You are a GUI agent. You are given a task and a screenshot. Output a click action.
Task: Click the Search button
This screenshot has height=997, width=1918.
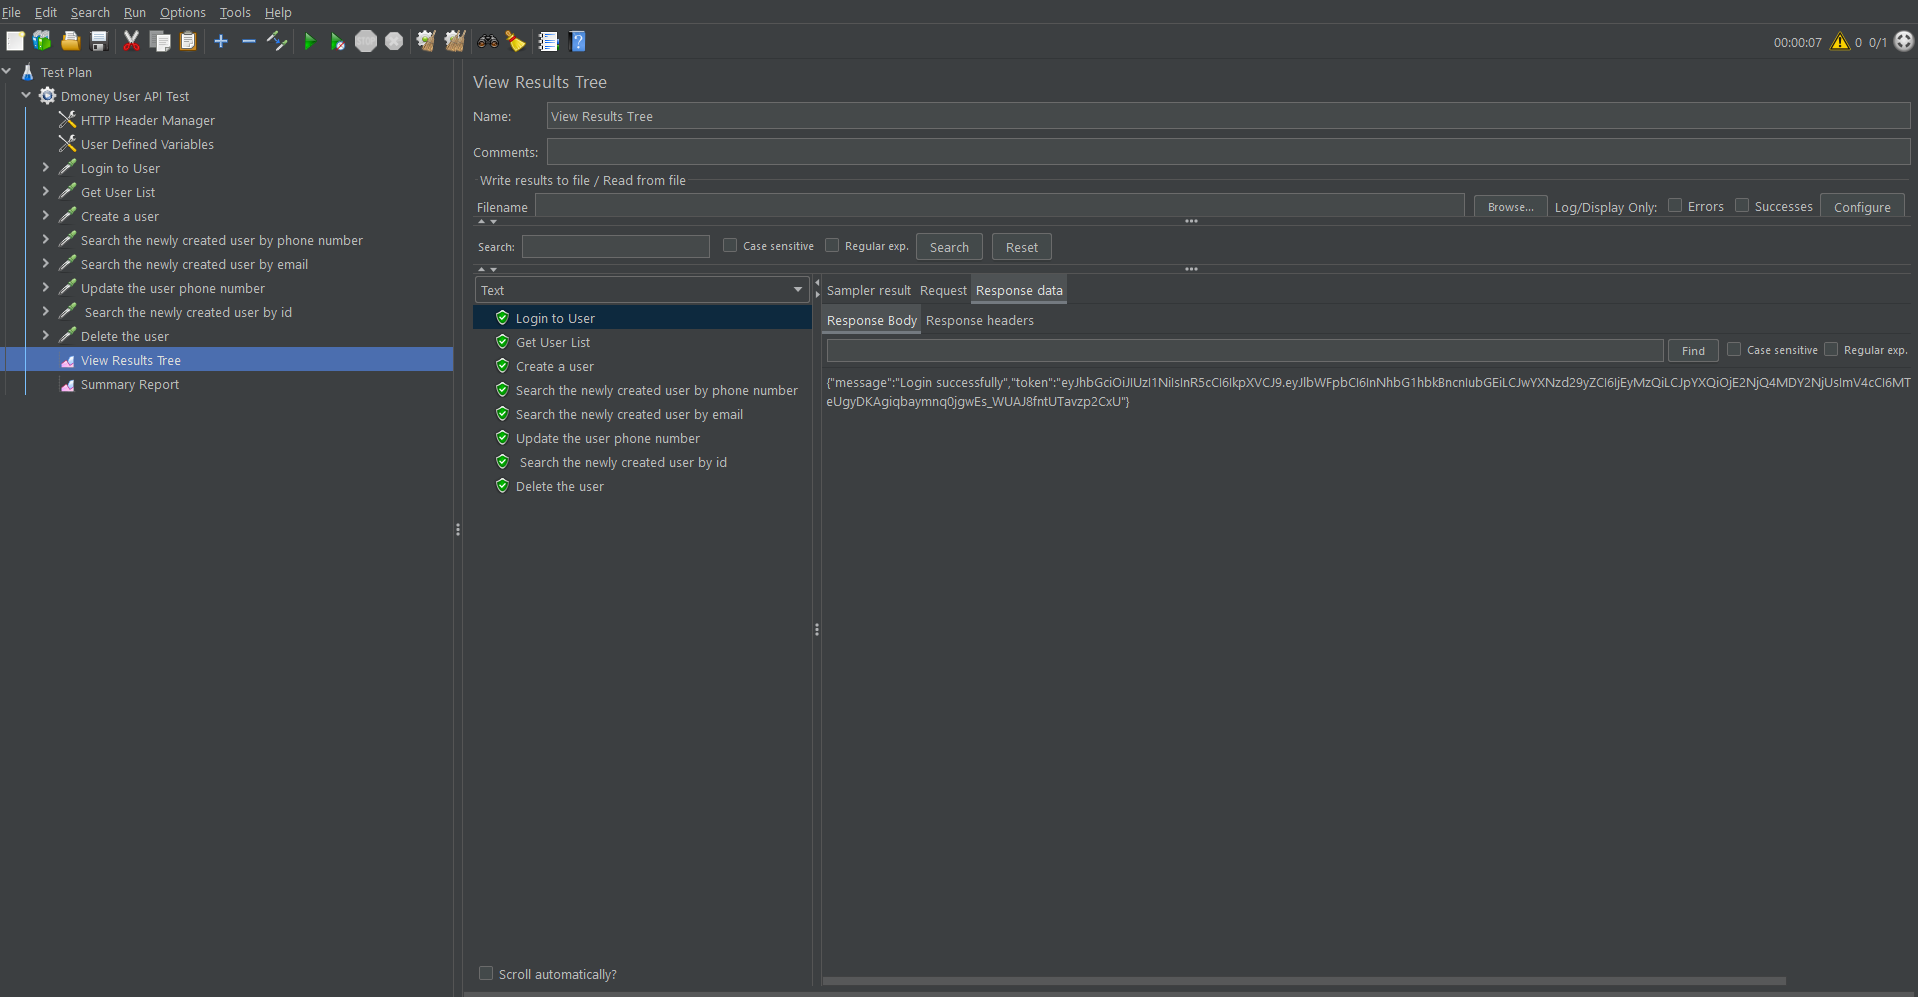[x=949, y=247]
